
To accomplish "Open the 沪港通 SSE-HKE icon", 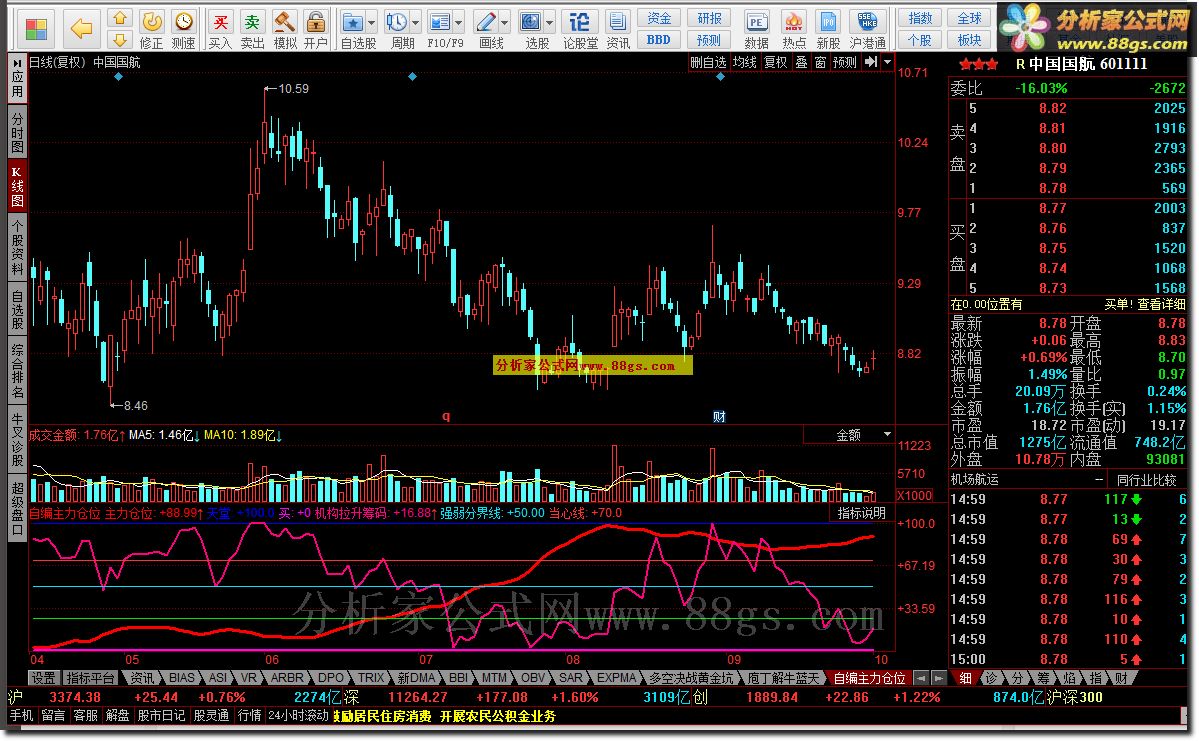I will click(x=867, y=29).
